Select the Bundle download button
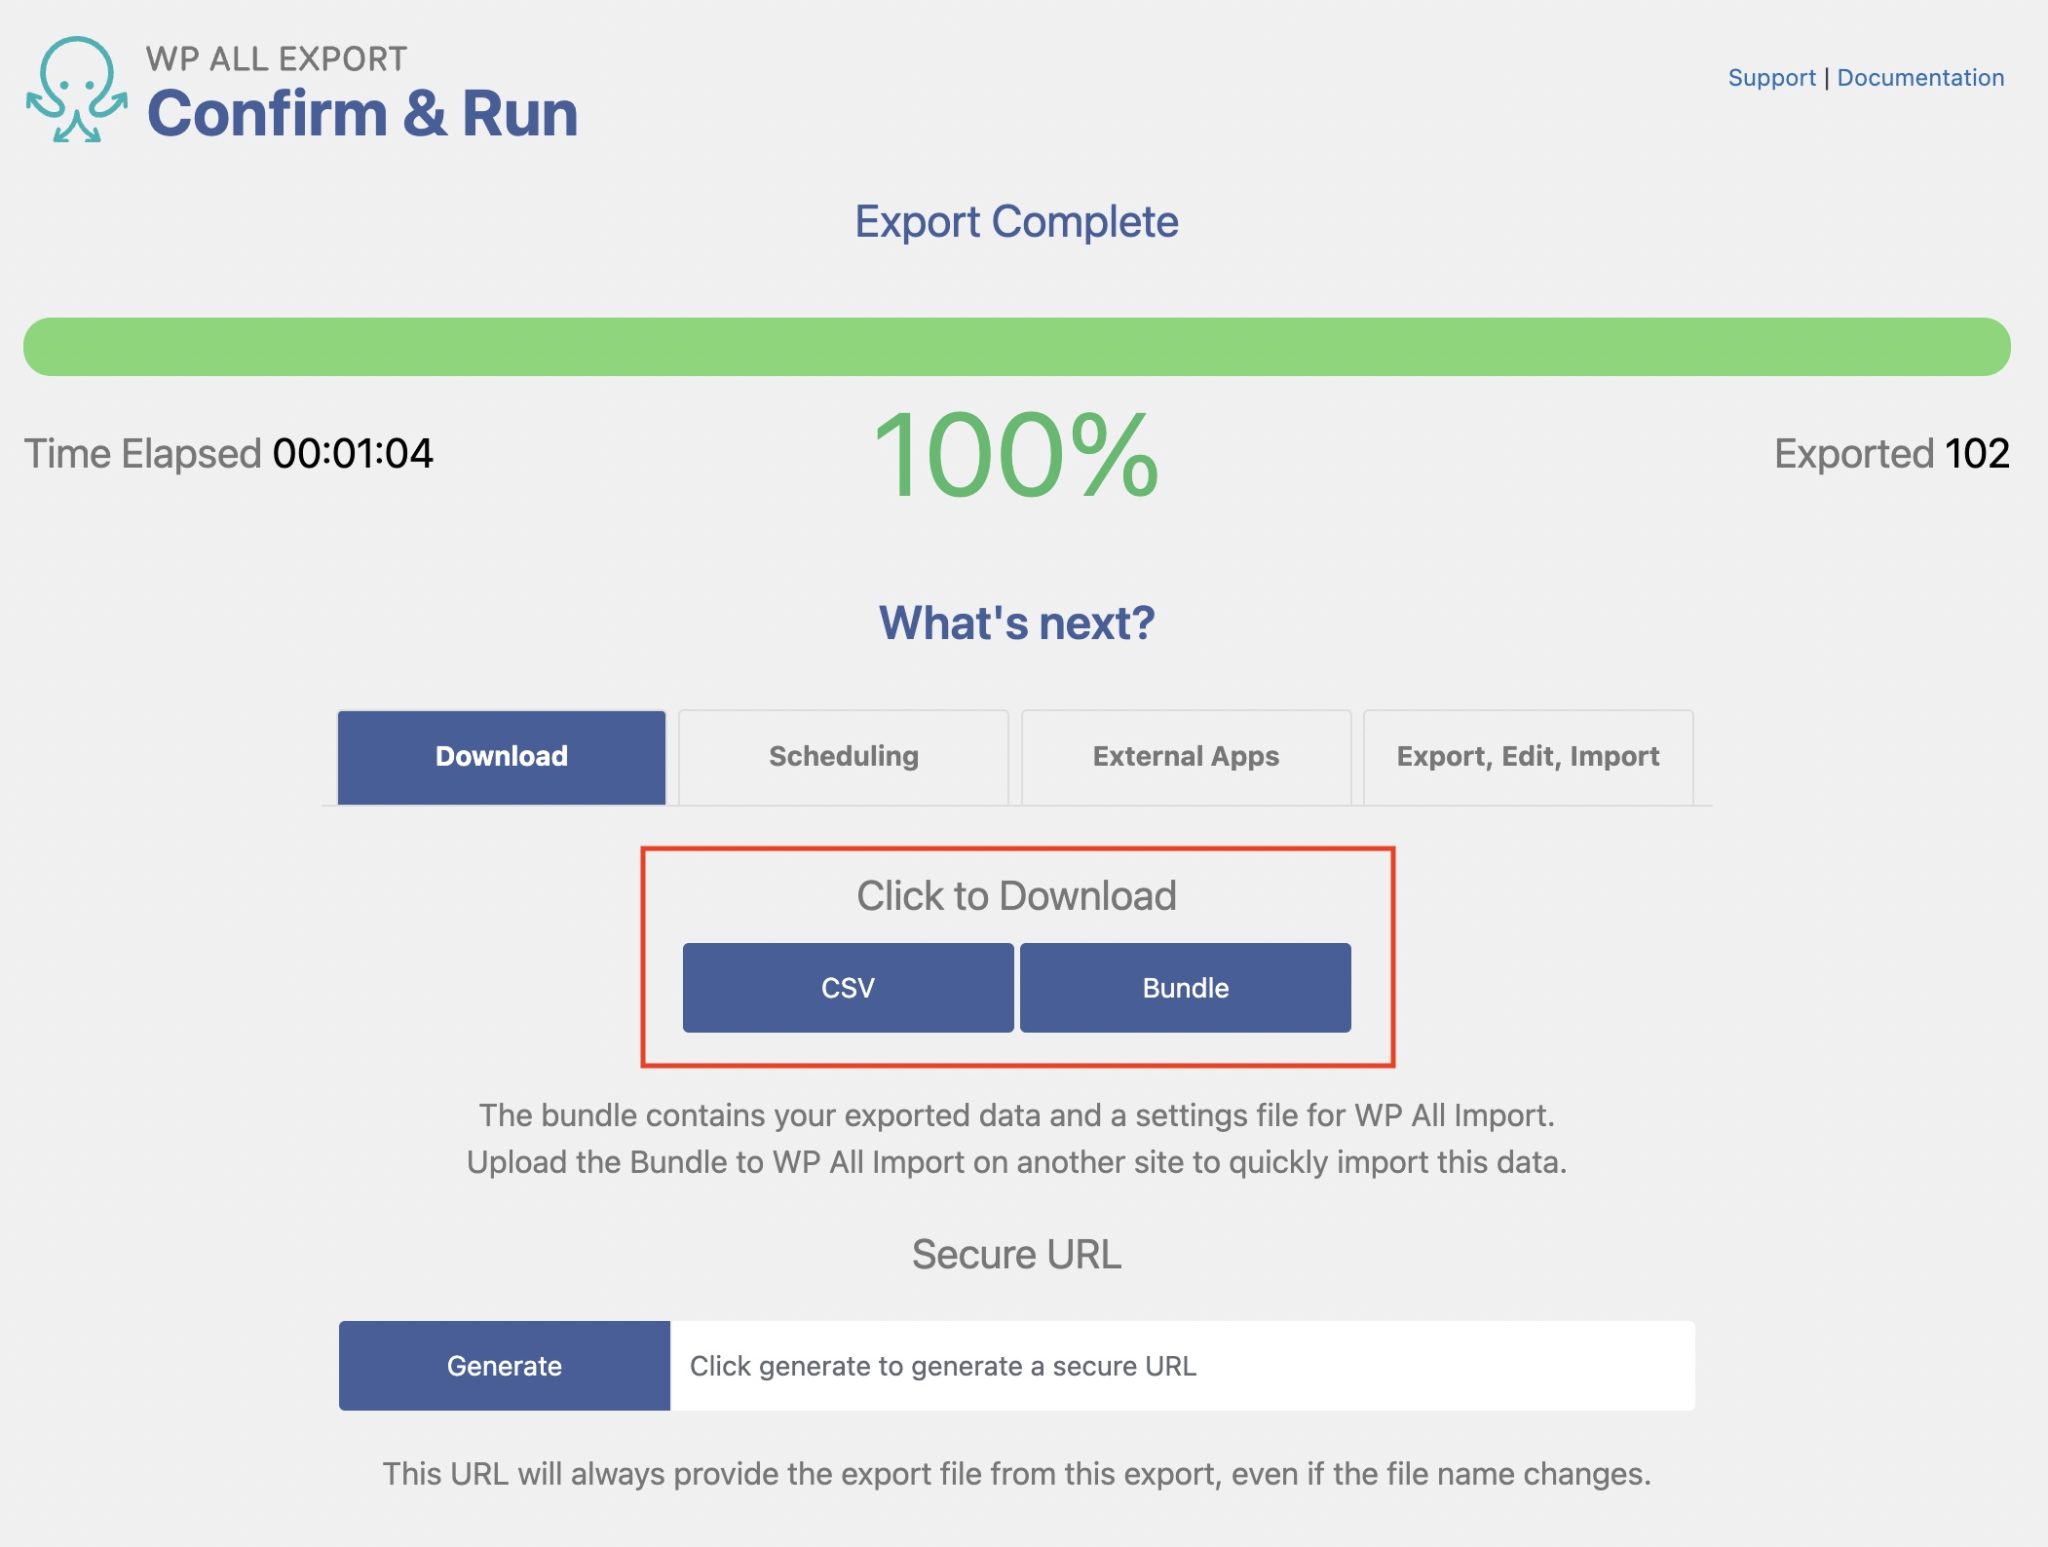This screenshot has height=1547, width=2048. pyautogui.click(x=1184, y=987)
